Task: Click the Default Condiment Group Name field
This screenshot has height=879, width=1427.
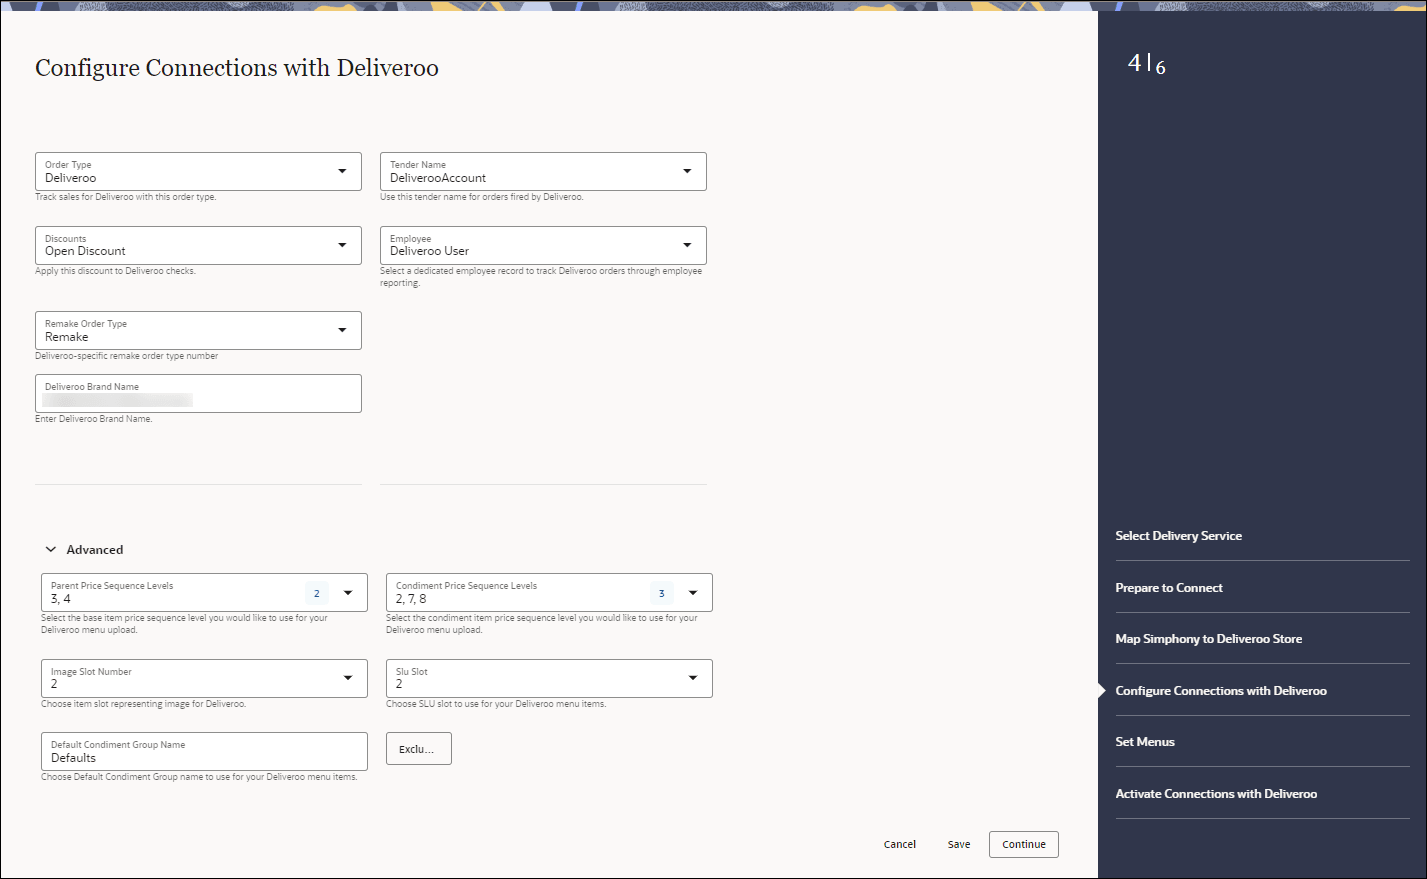Action: point(204,751)
